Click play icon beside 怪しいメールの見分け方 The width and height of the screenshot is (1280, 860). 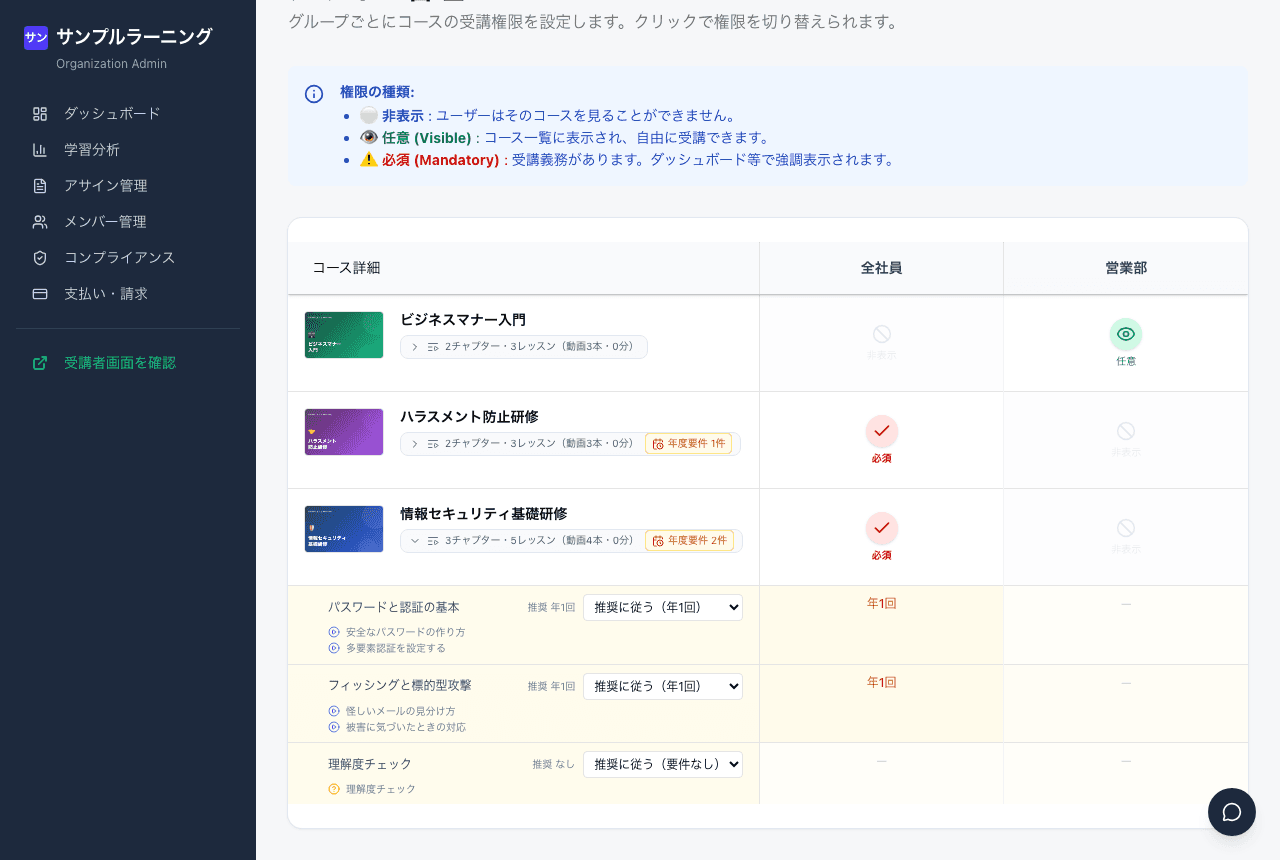pyautogui.click(x=334, y=711)
